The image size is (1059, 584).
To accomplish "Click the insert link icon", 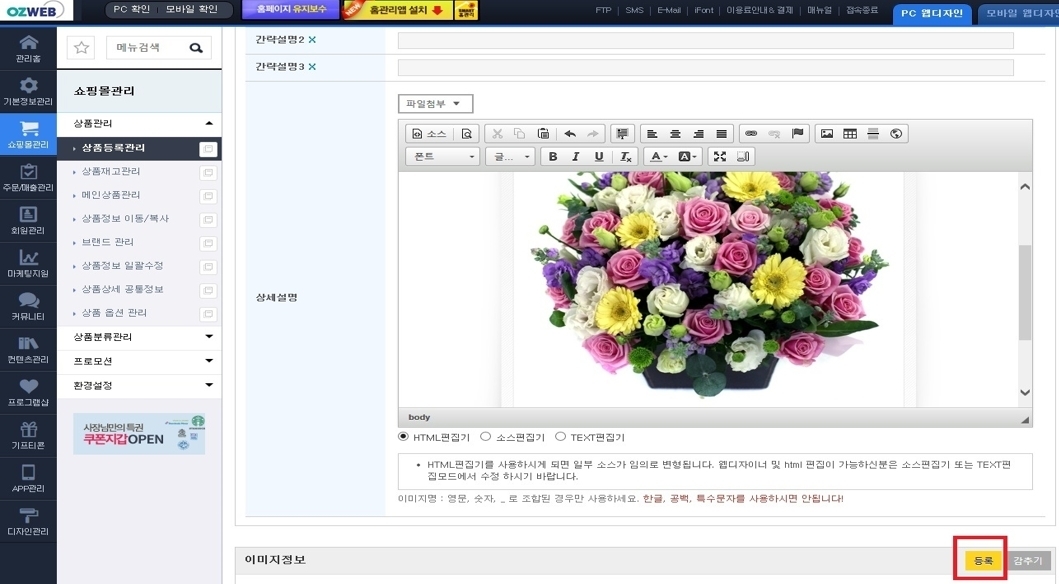I will click(x=751, y=134).
